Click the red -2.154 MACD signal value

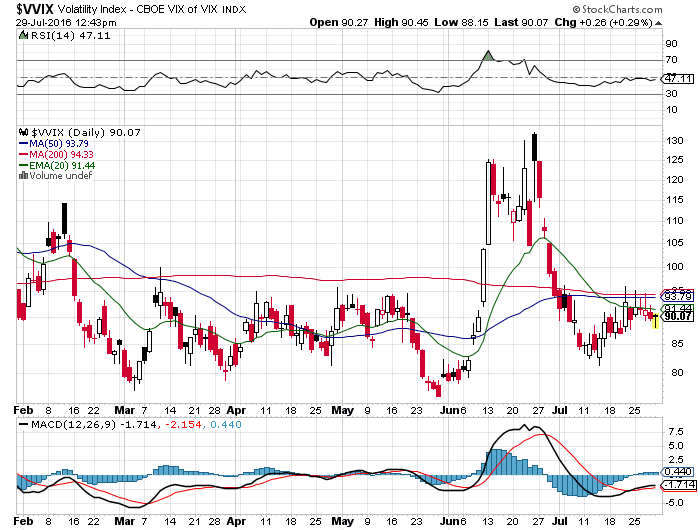point(183,424)
